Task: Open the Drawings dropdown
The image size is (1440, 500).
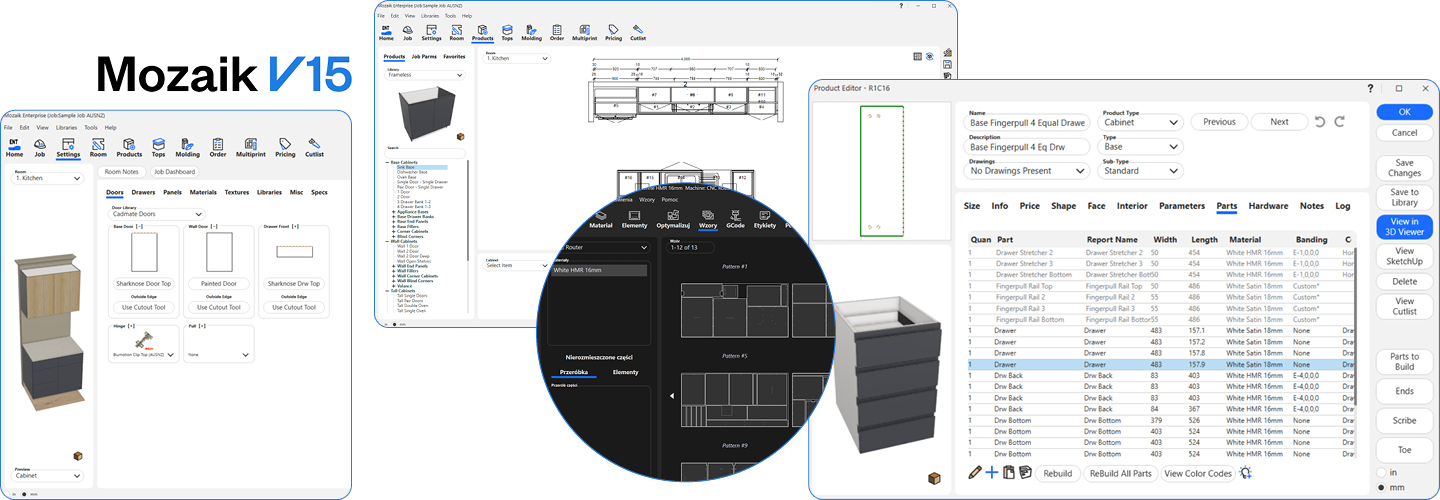Action: click(x=1027, y=171)
